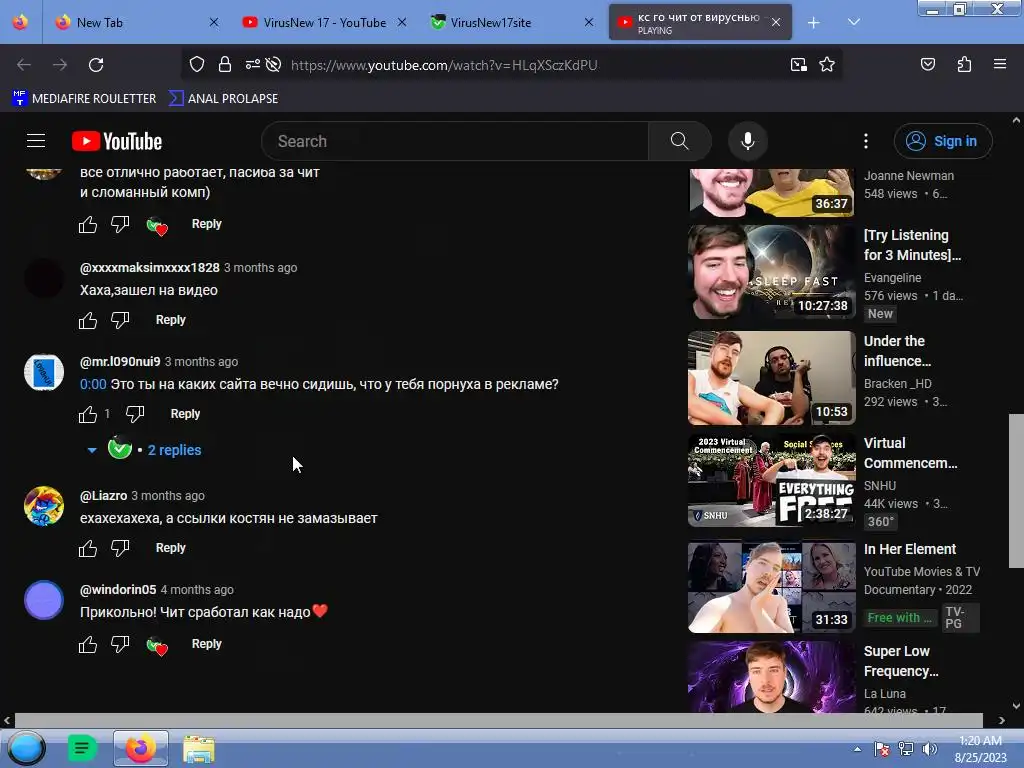Open the Pocket save button

[928, 64]
